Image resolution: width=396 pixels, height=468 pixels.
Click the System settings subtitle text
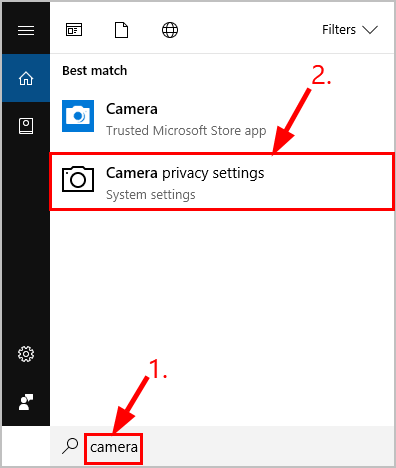click(151, 195)
